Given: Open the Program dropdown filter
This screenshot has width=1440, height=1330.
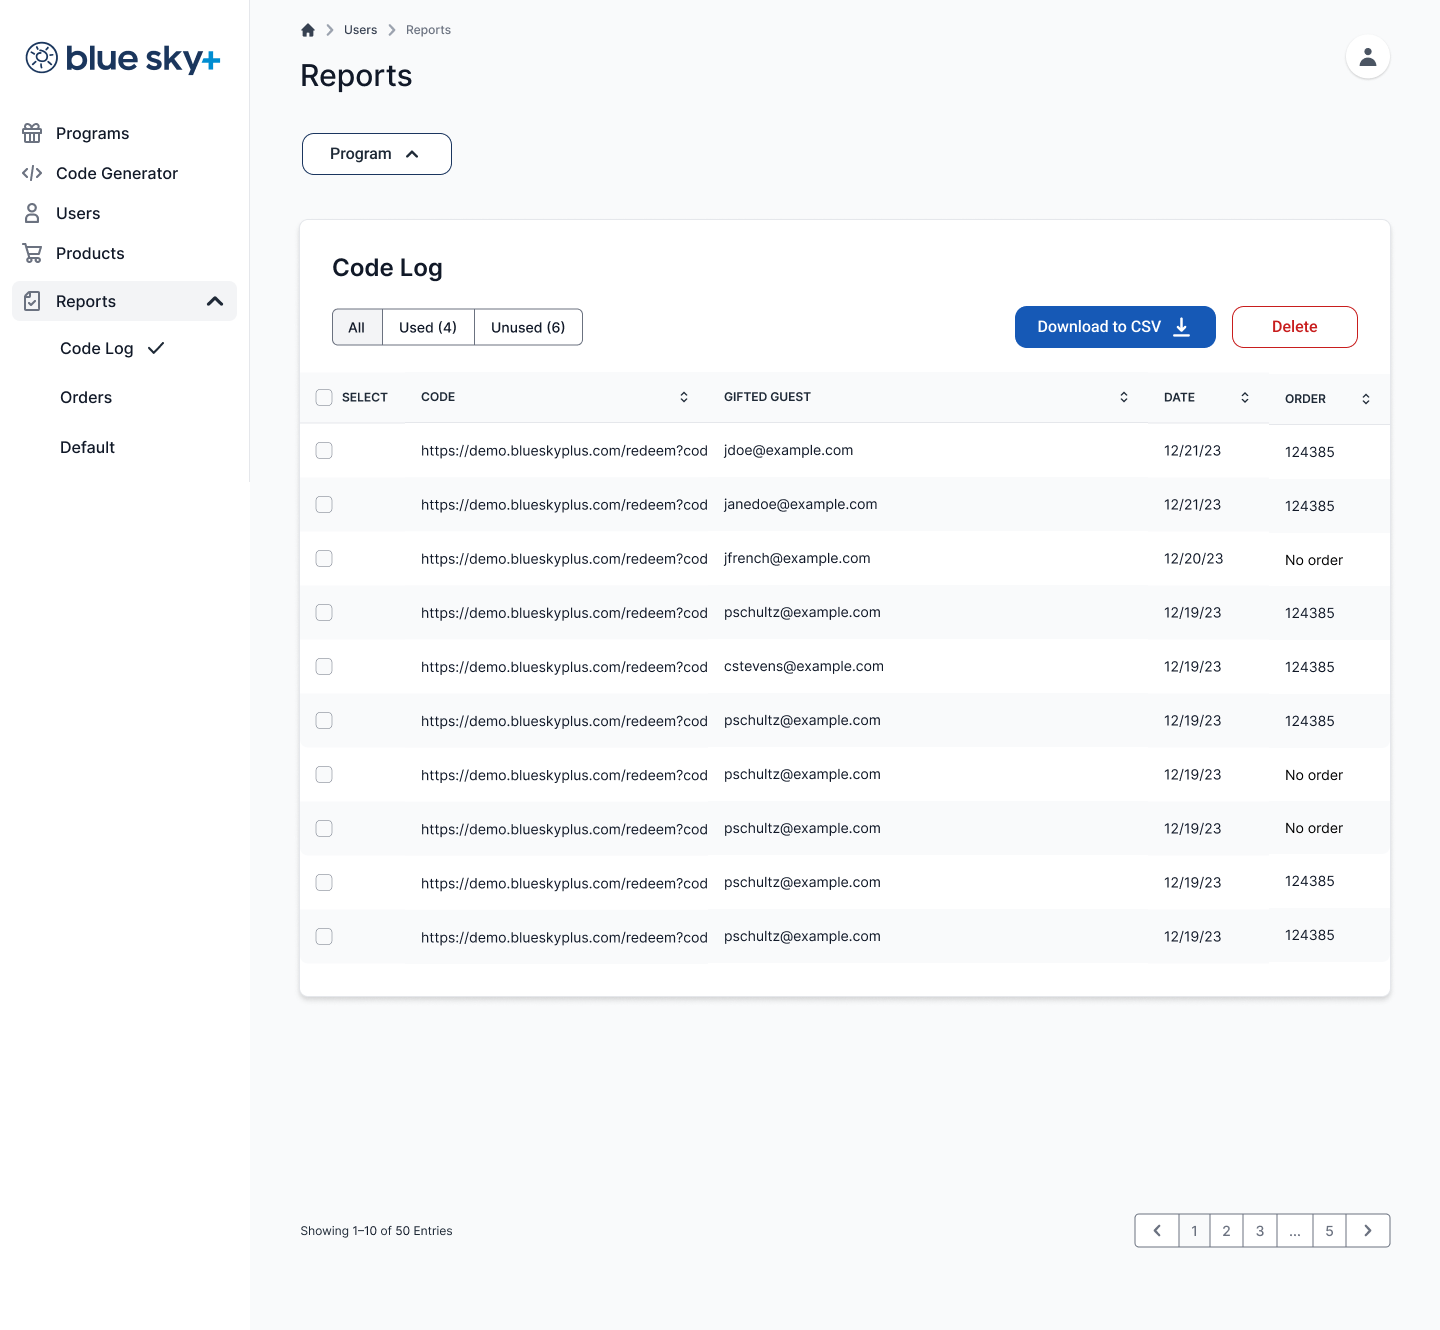Looking at the screenshot, I should (x=376, y=154).
